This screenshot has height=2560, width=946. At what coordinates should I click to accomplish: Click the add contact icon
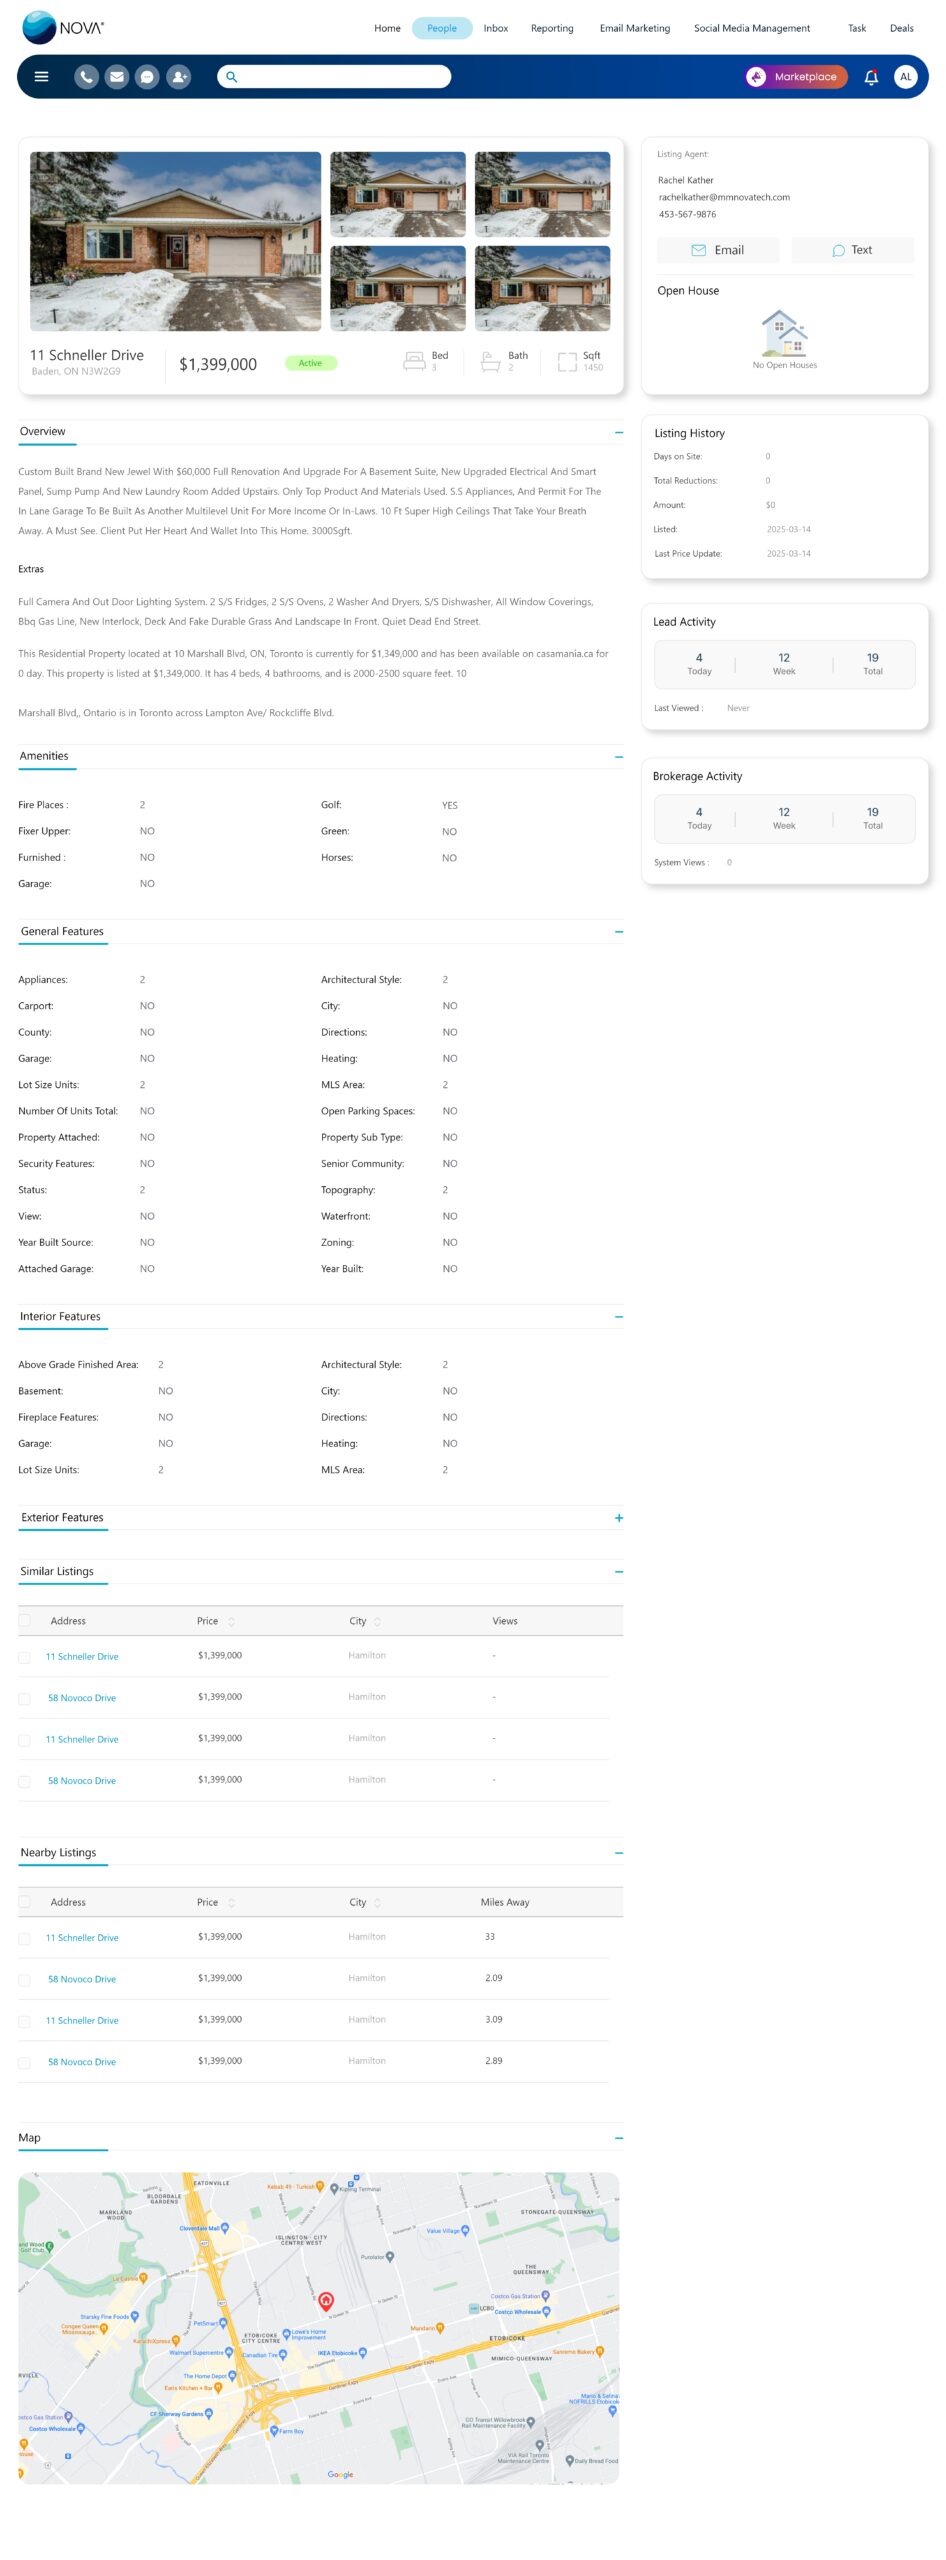point(179,77)
